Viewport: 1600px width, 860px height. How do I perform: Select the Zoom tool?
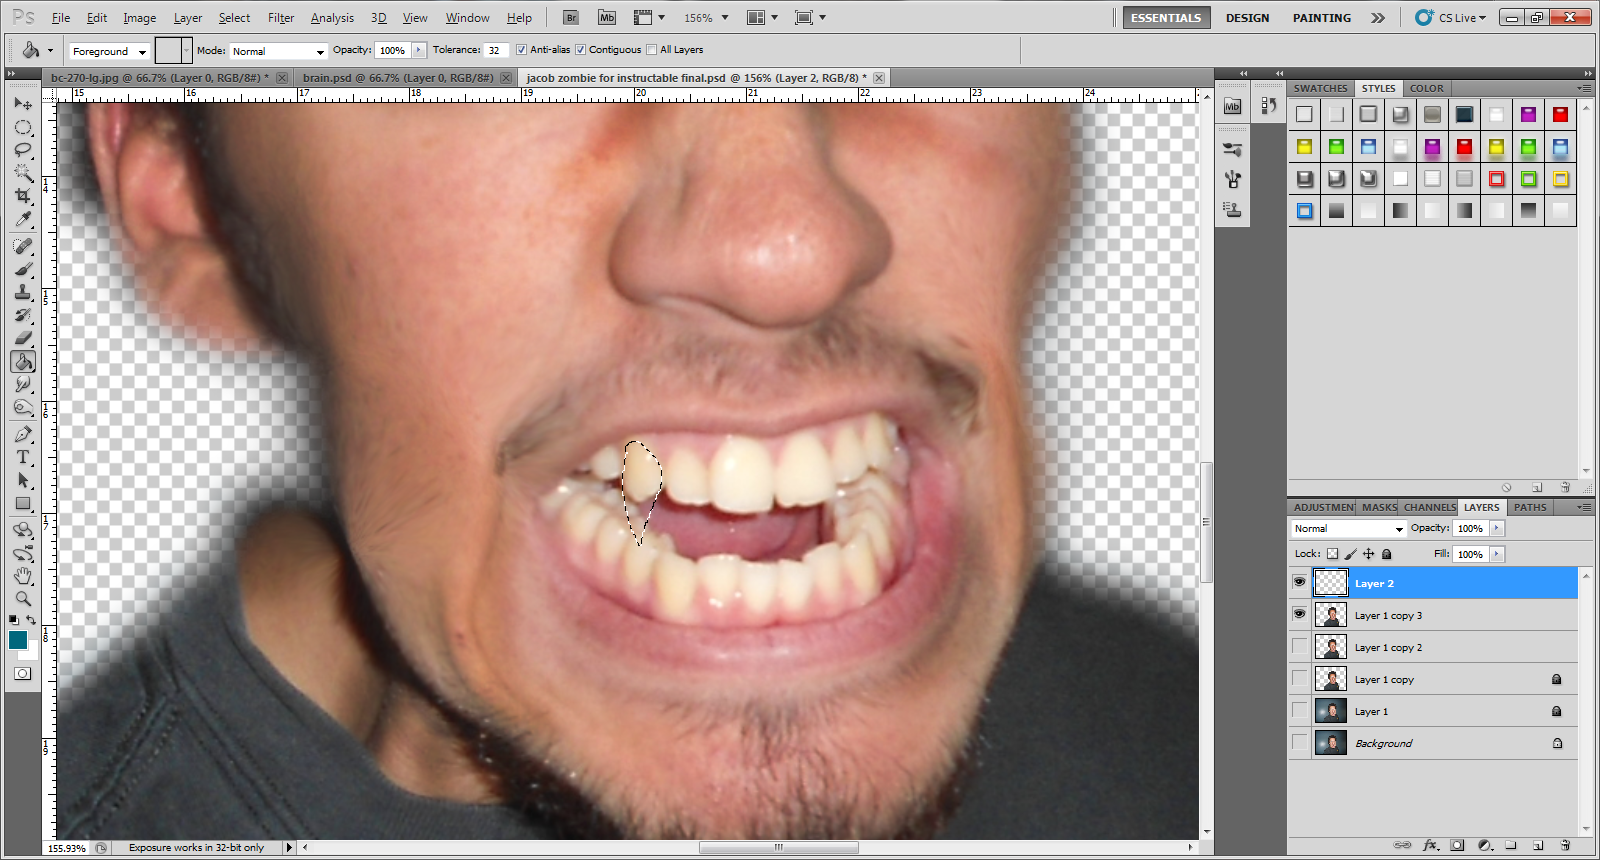pos(23,599)
